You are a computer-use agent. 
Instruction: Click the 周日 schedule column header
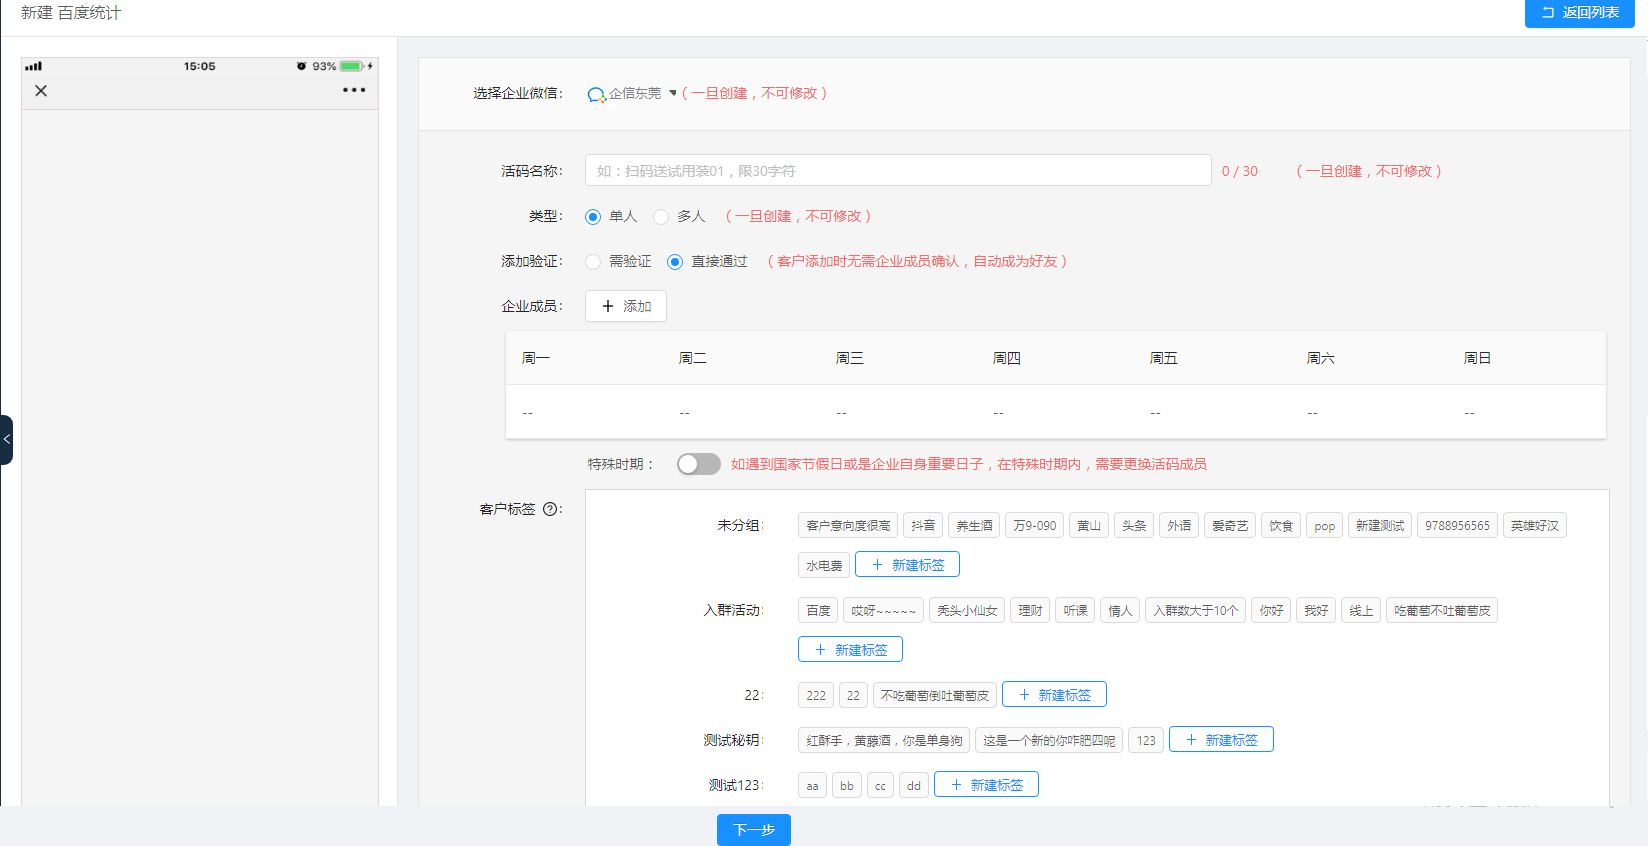[1477, 358]
